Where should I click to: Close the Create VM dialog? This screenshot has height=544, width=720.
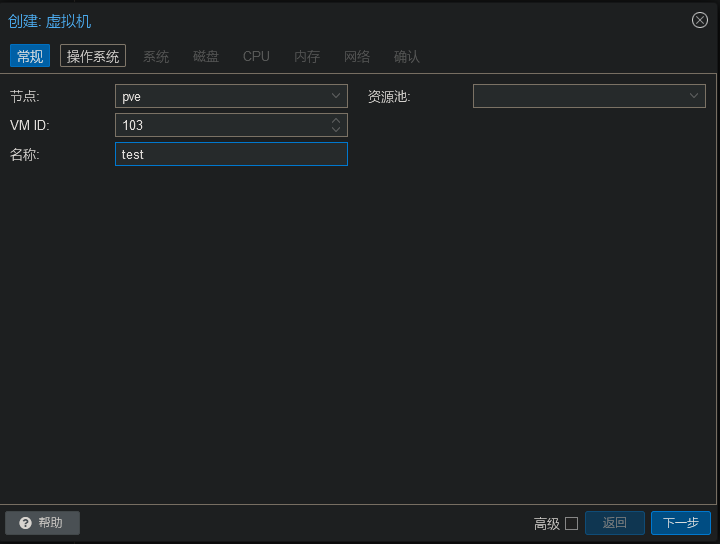tap(700, 20)
